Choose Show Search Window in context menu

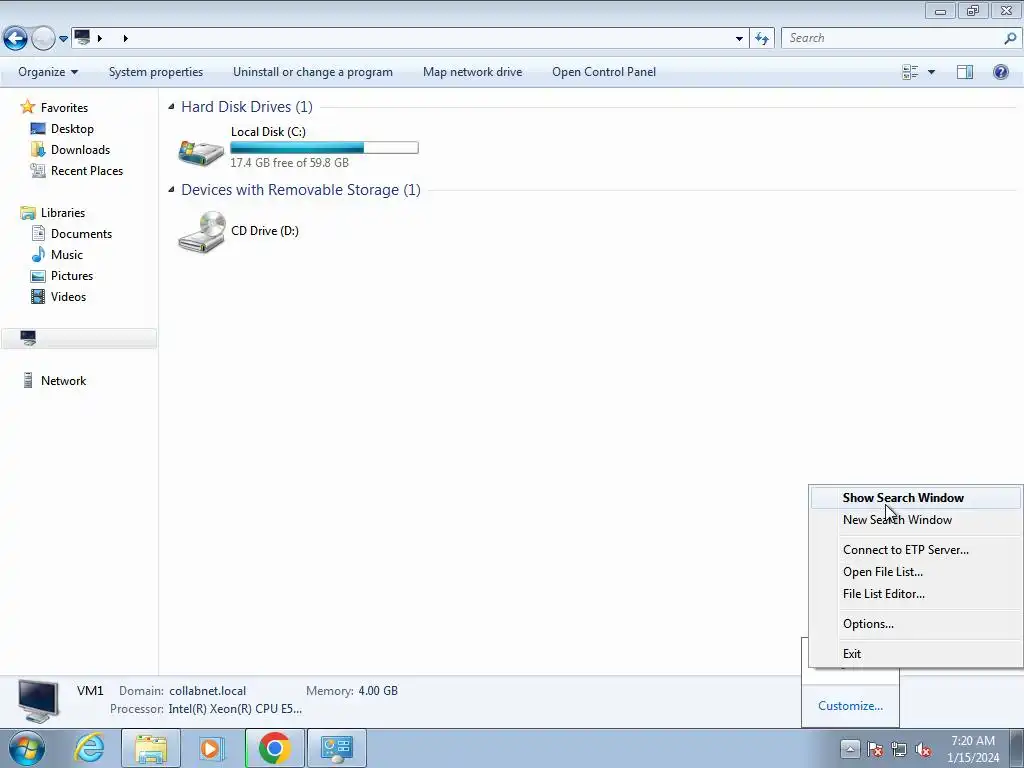tap(916, 498)
